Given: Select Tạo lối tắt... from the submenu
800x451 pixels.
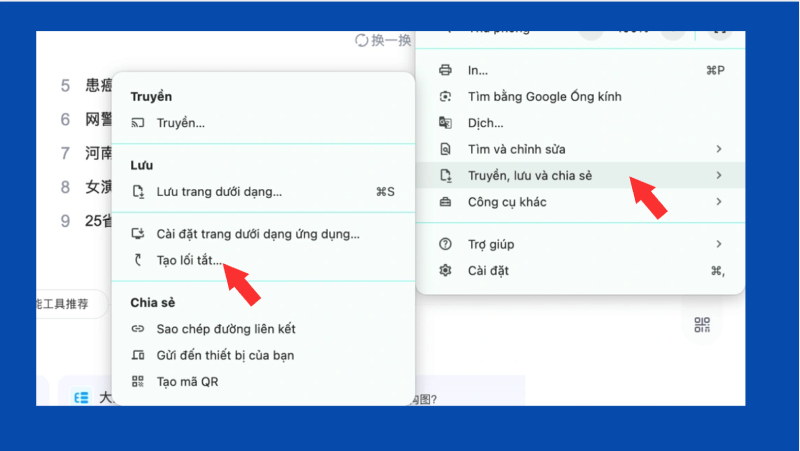Looking at the screenshot, I should pyautogui.click(x=189, y=260).
